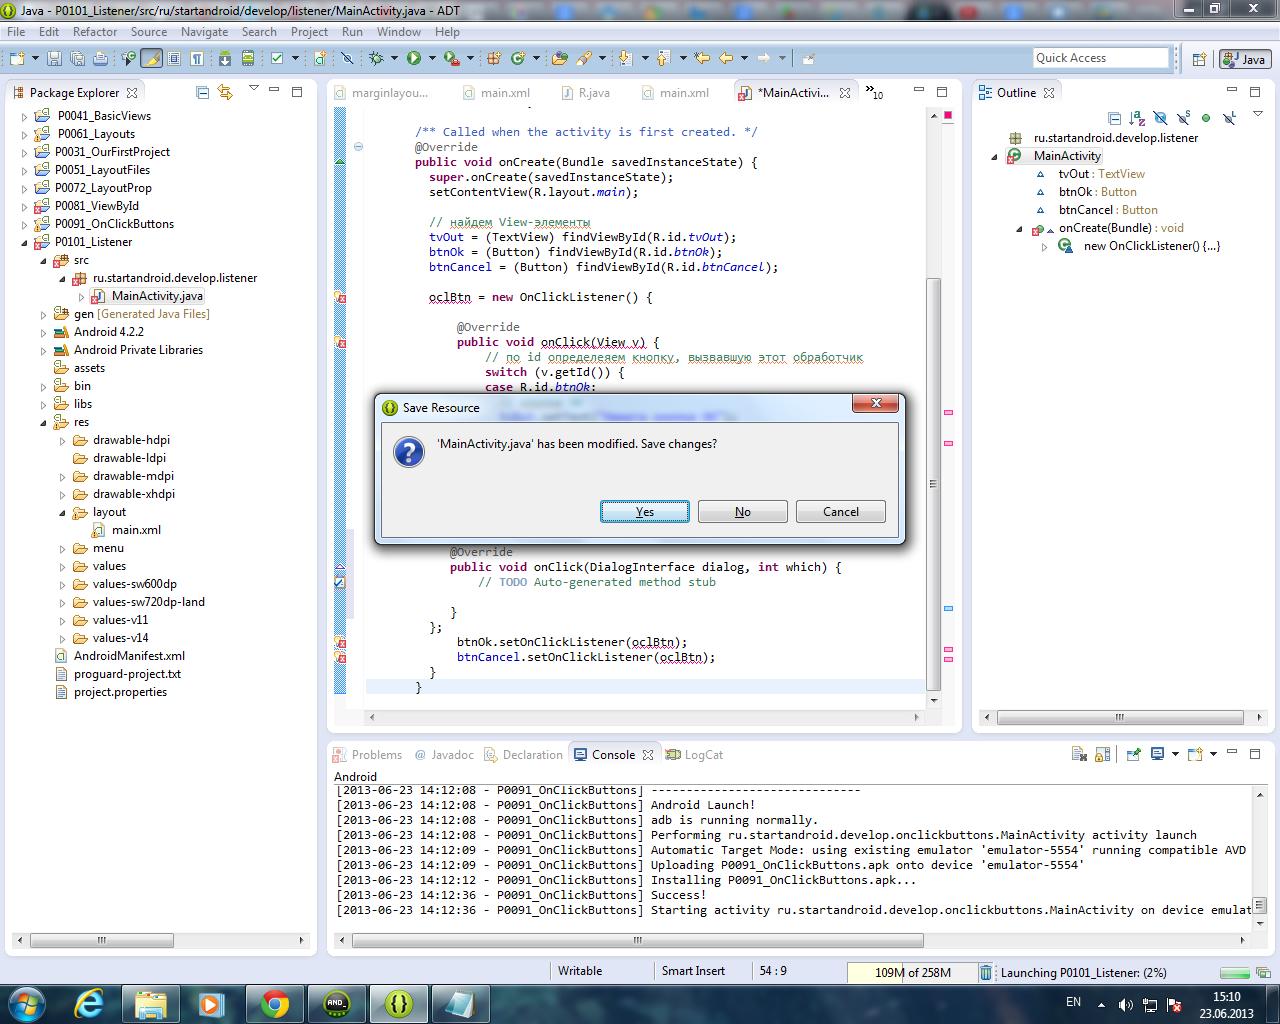Click Cancel in the Save Resource dialog

coord(841,511)
